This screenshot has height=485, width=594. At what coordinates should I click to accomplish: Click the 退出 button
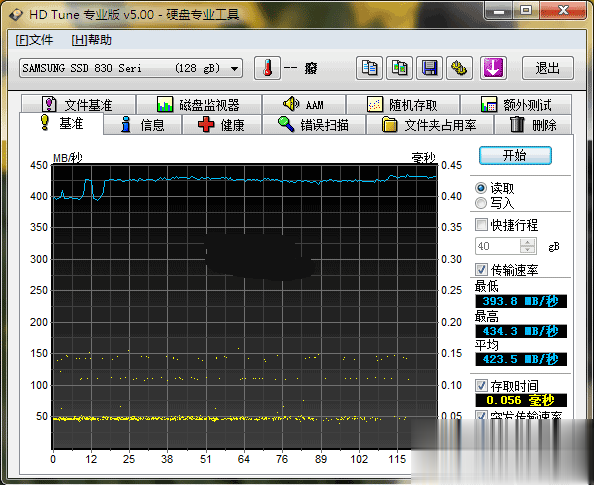(x=548, y=68)
